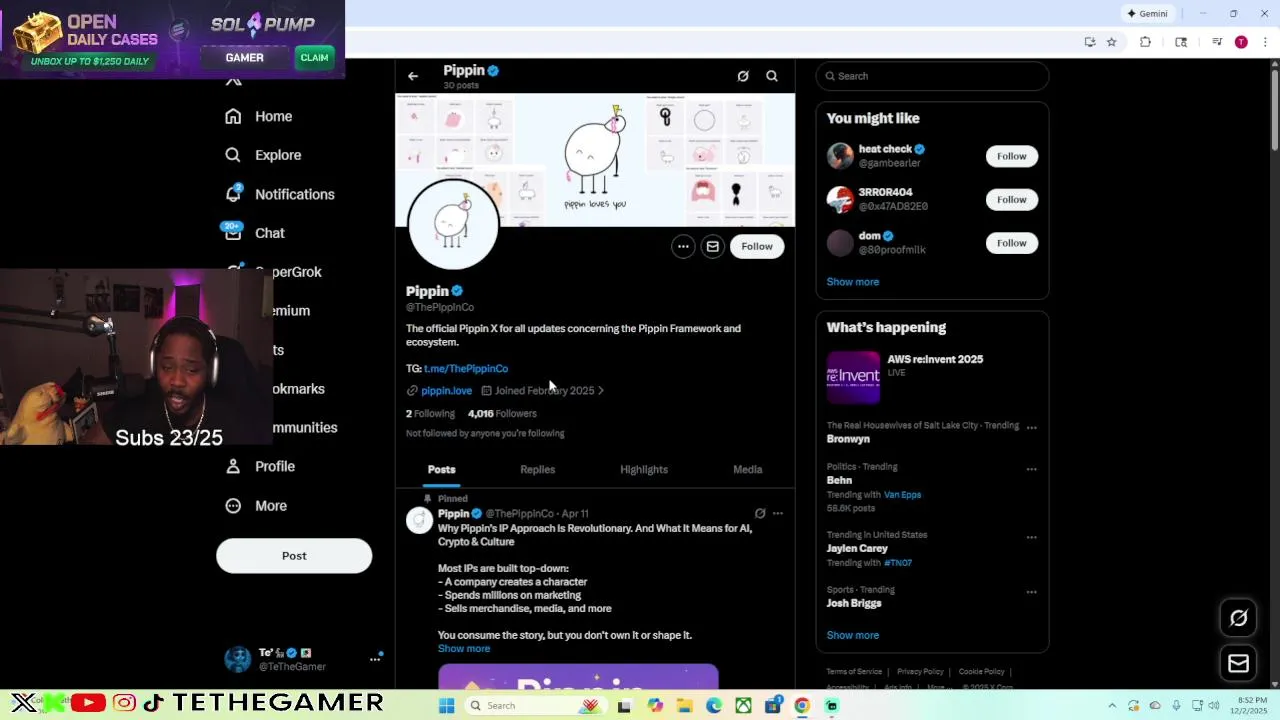Follow heat check account
Screen dimensions: 1280x720
pyautogui.click(x=1011, y=156)
